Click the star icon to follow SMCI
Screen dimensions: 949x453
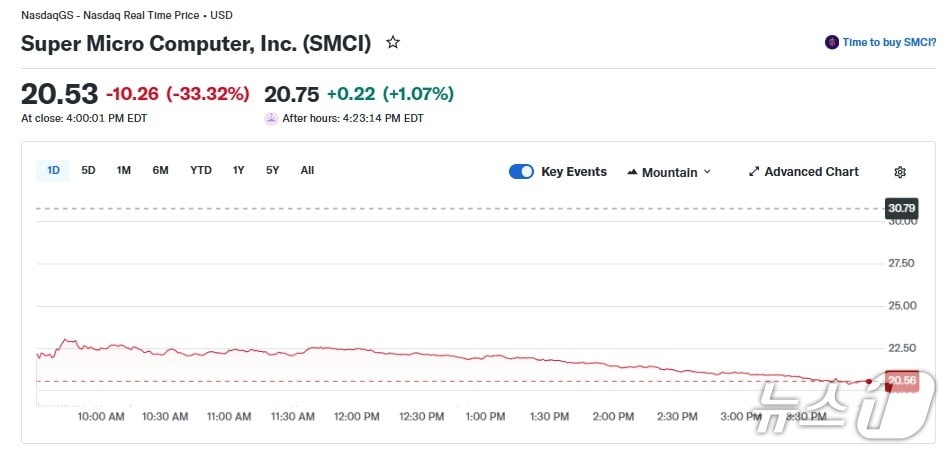(x=393, y=43)
